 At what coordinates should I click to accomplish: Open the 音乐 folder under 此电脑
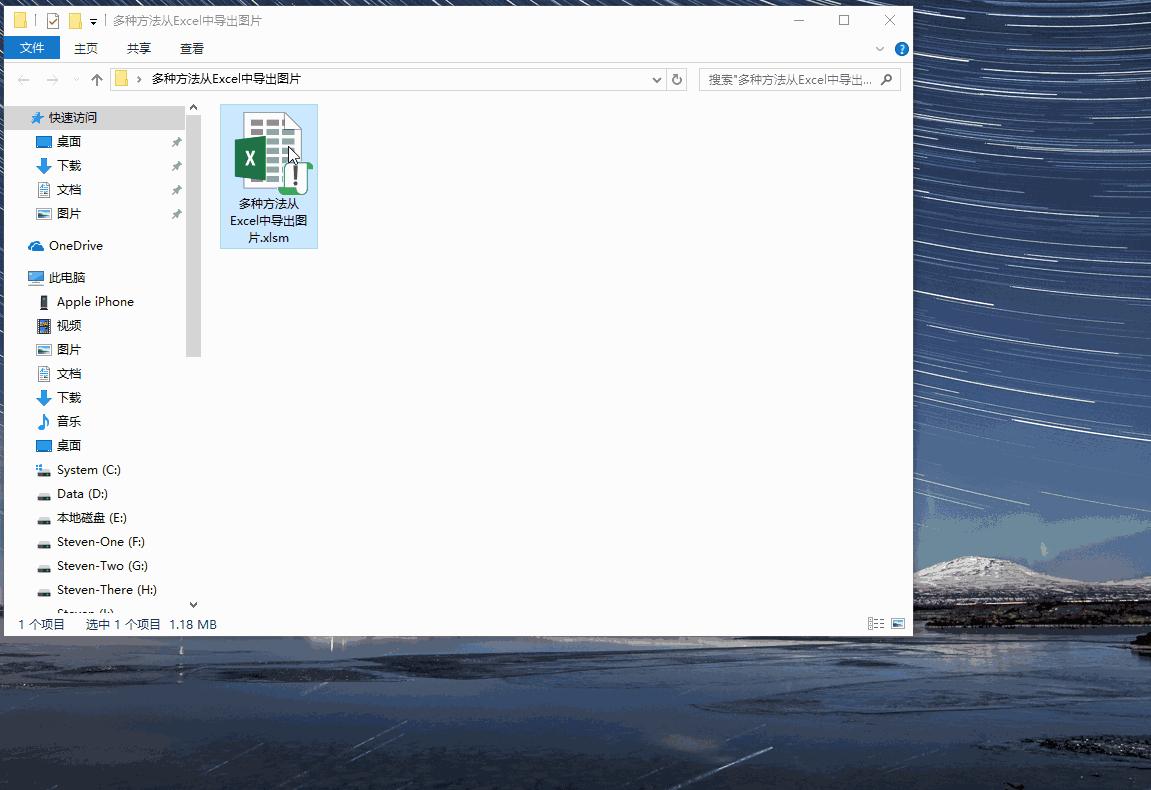click(x=69, y=421)
